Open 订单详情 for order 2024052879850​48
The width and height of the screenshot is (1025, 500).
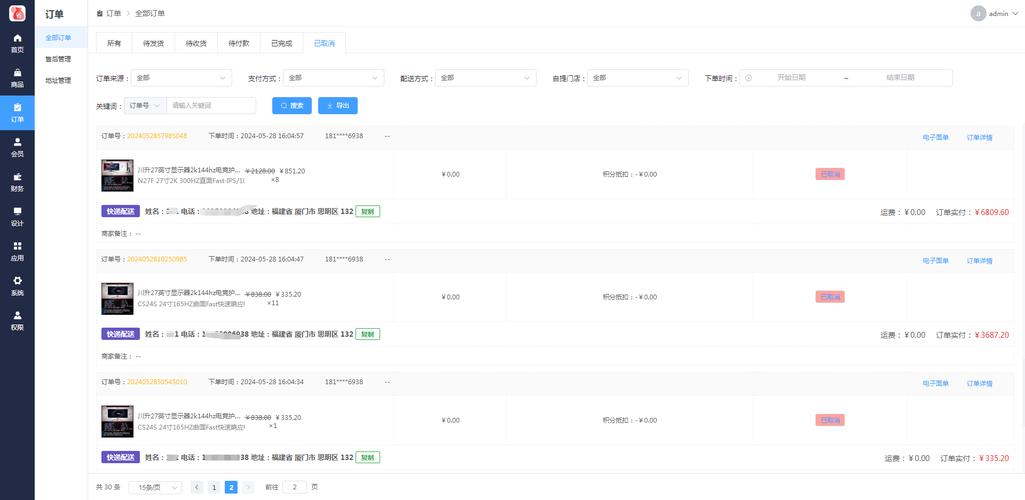tap(979, 136)
